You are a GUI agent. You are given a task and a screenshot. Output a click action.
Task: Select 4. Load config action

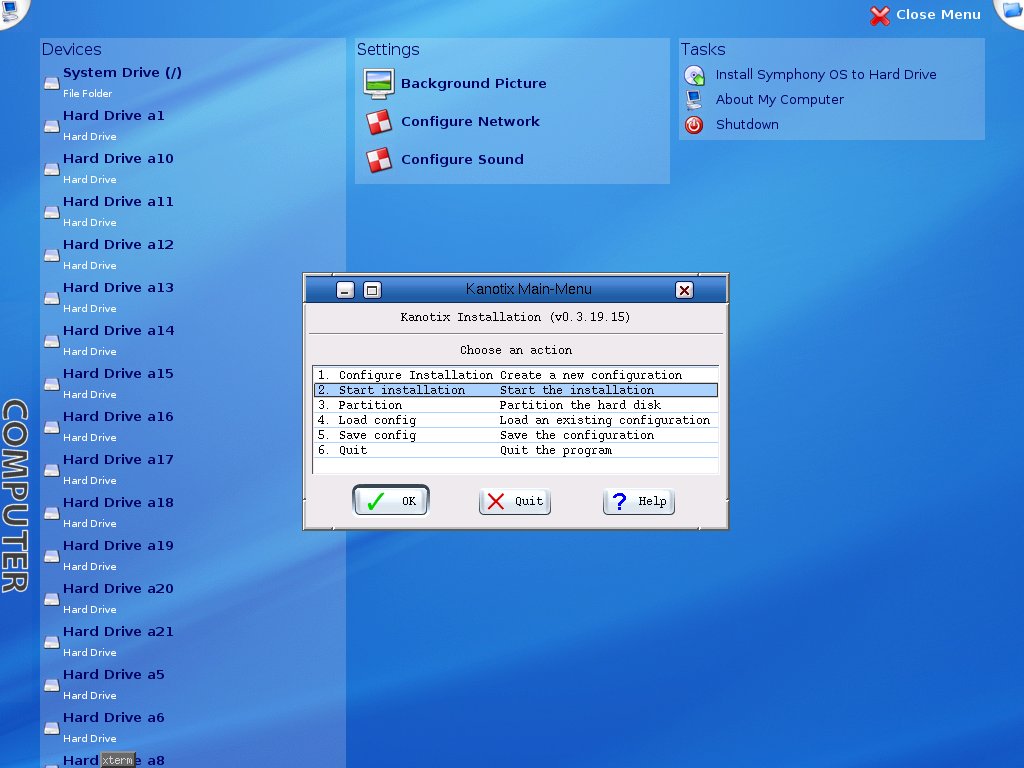coord(516,420)
